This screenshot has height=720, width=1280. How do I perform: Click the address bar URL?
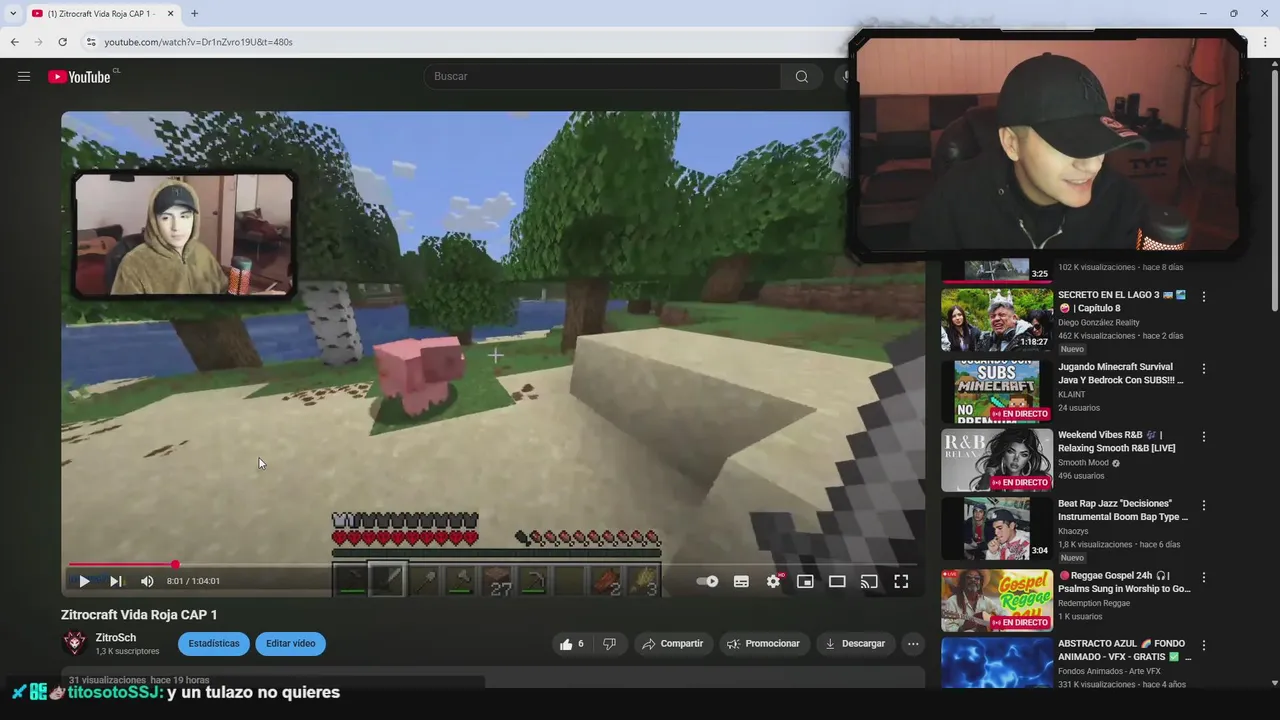coord(198,42)
